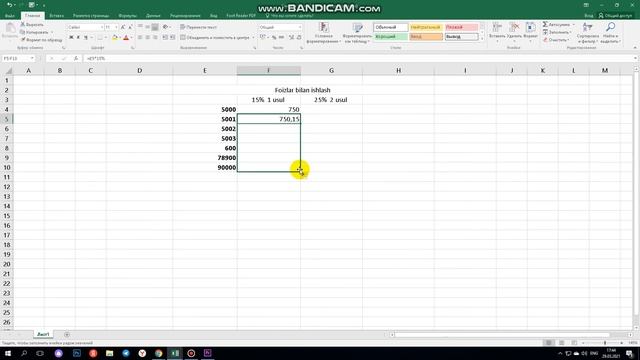Open the Clear (Очистить) dropdown
The height and width of the screenshot is (360, 640).
point(556,40)
